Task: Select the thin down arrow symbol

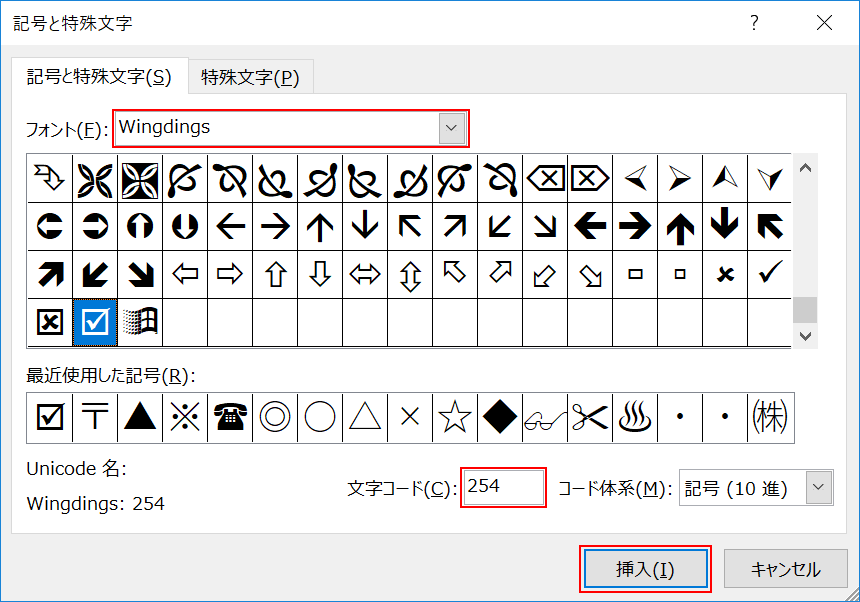Action: point(365,226)
